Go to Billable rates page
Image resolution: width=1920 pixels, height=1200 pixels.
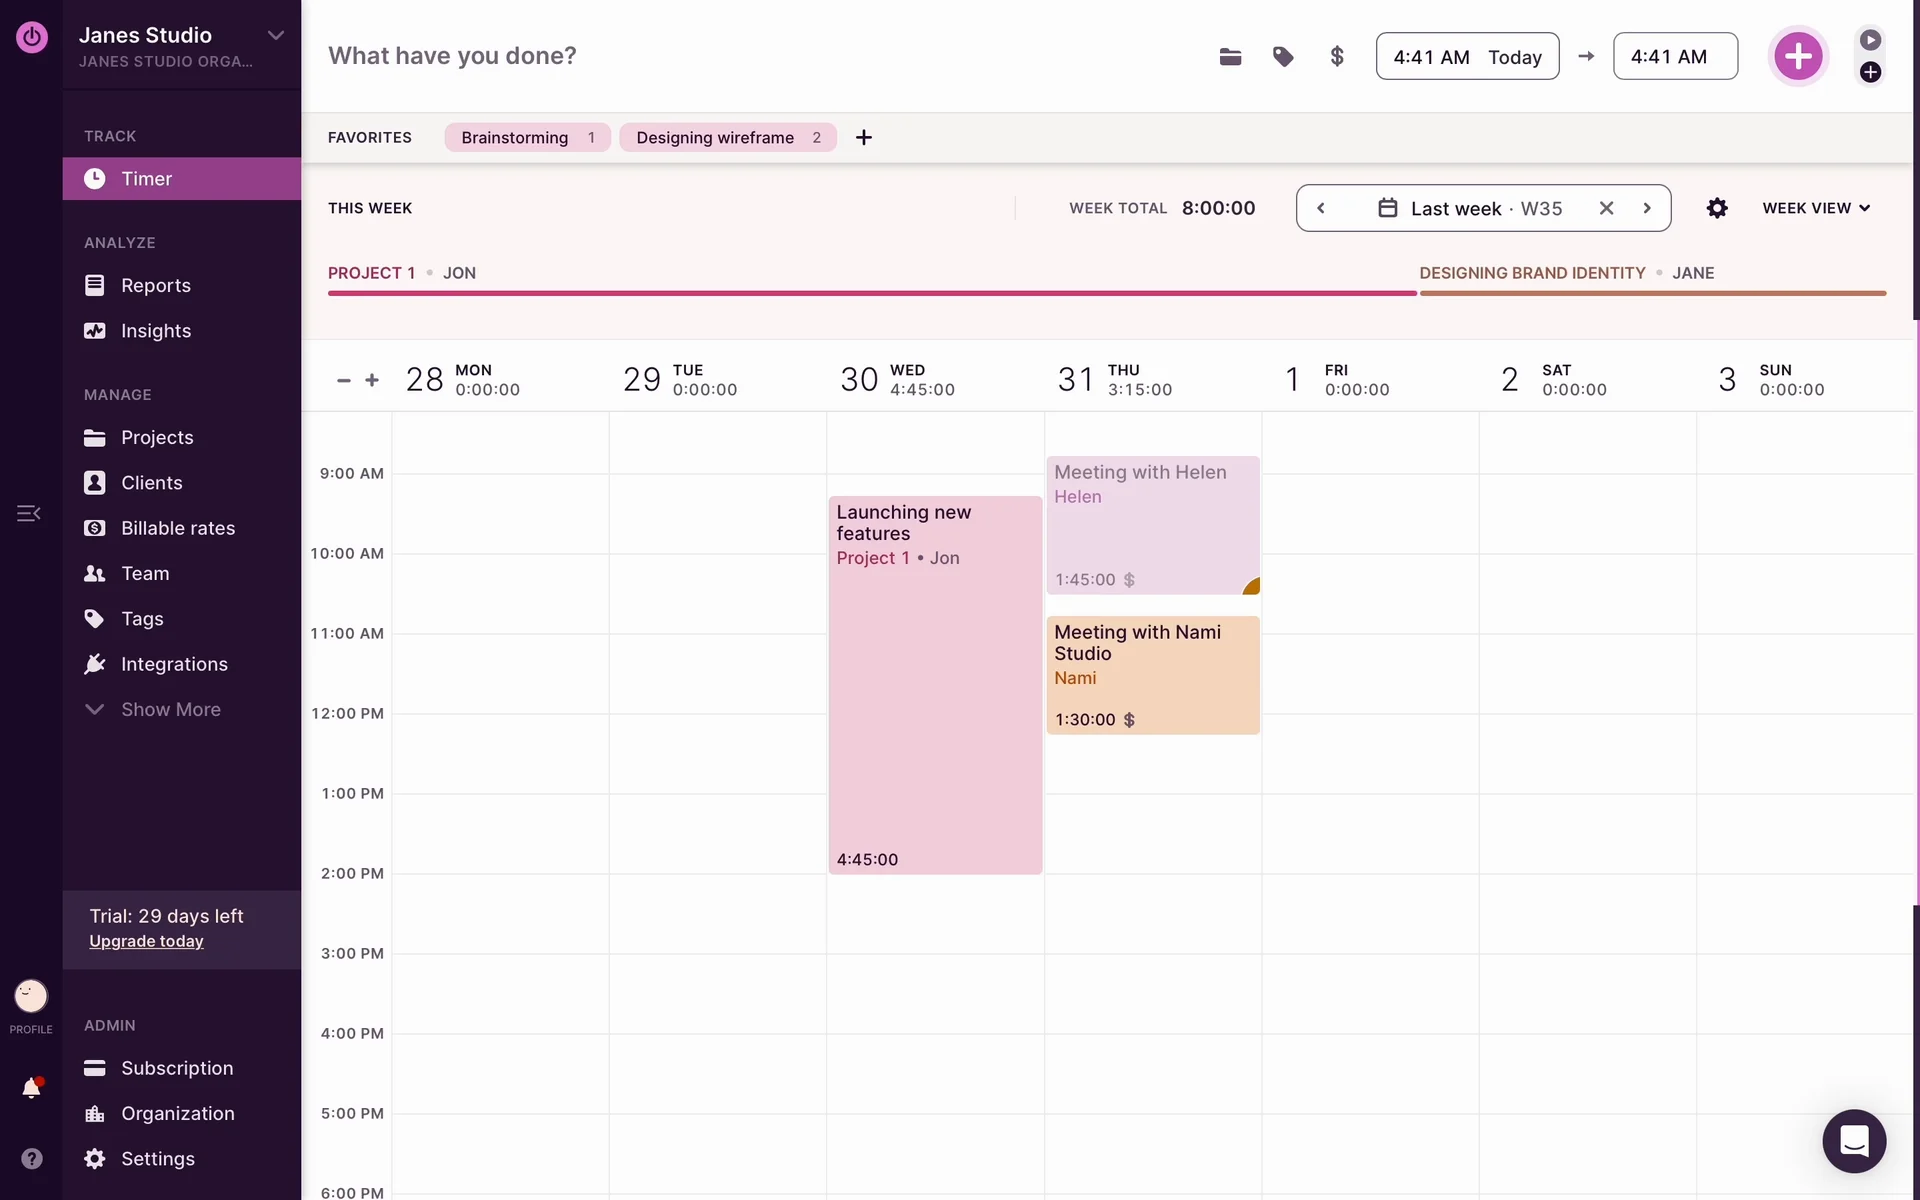coord(177,528)
